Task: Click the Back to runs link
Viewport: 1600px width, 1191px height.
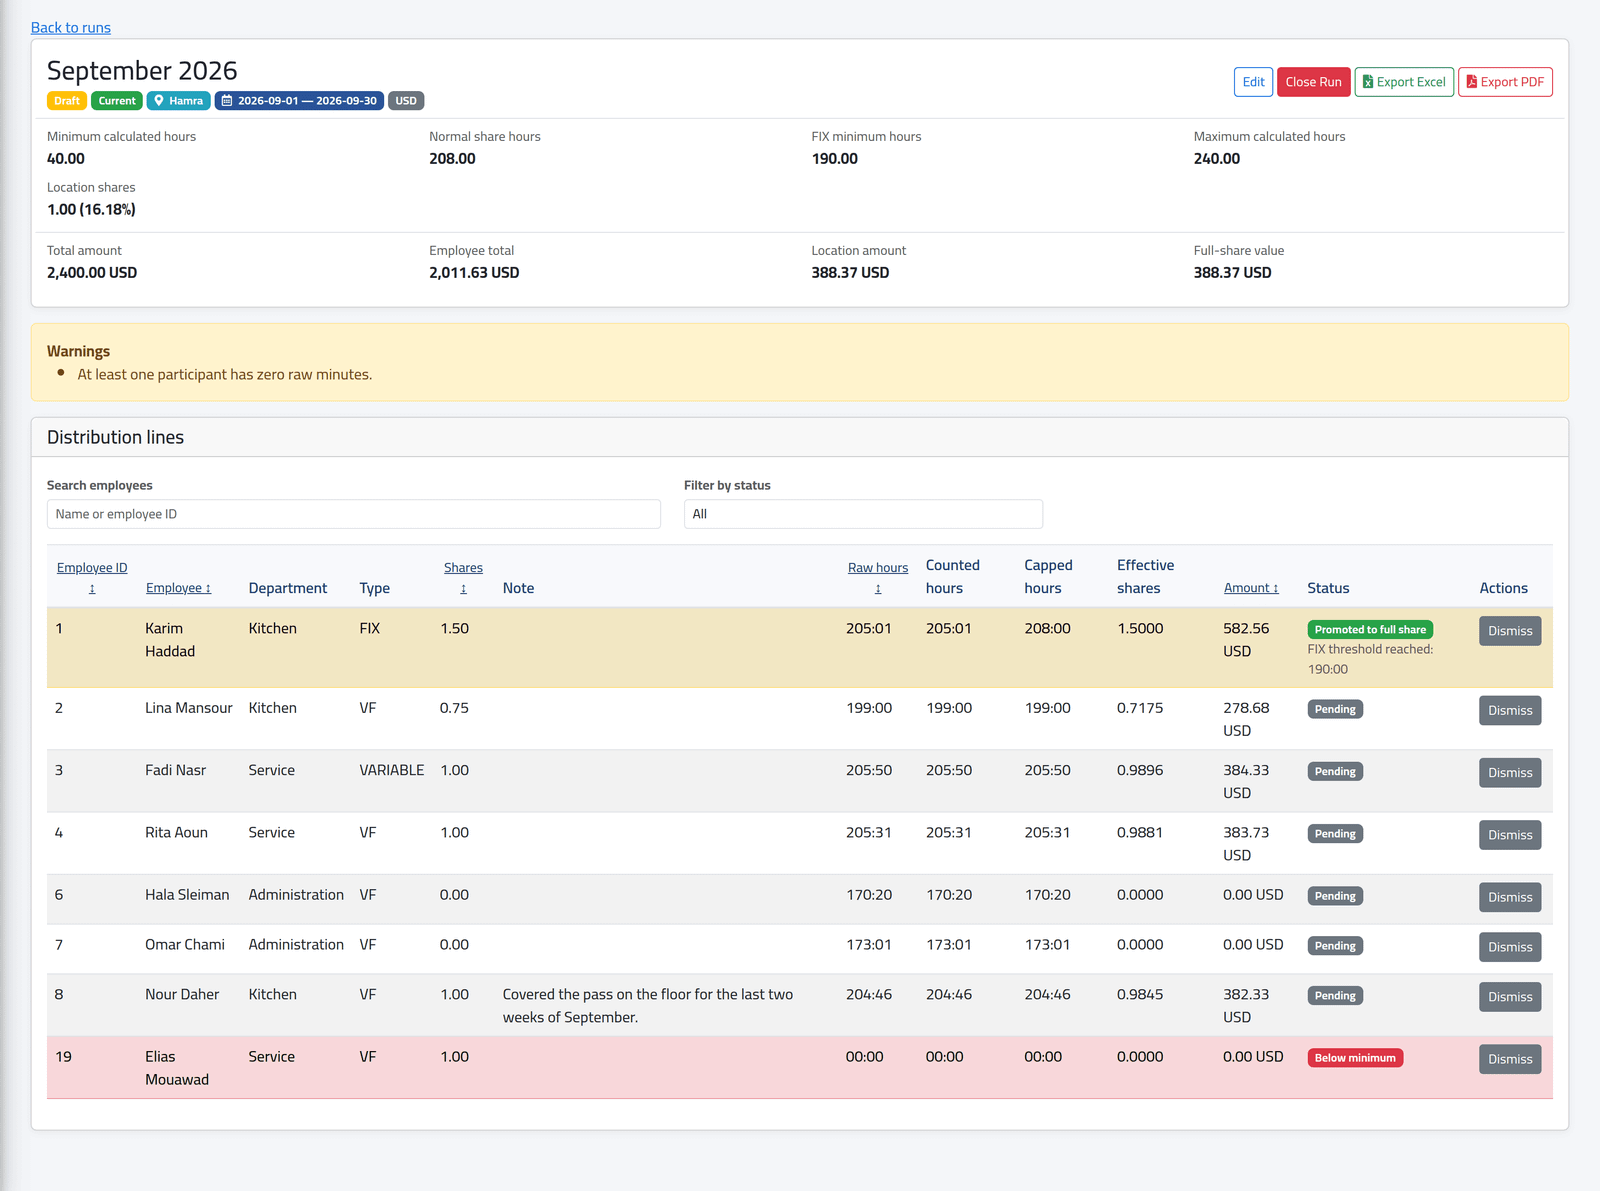Action: pos(71,28)
